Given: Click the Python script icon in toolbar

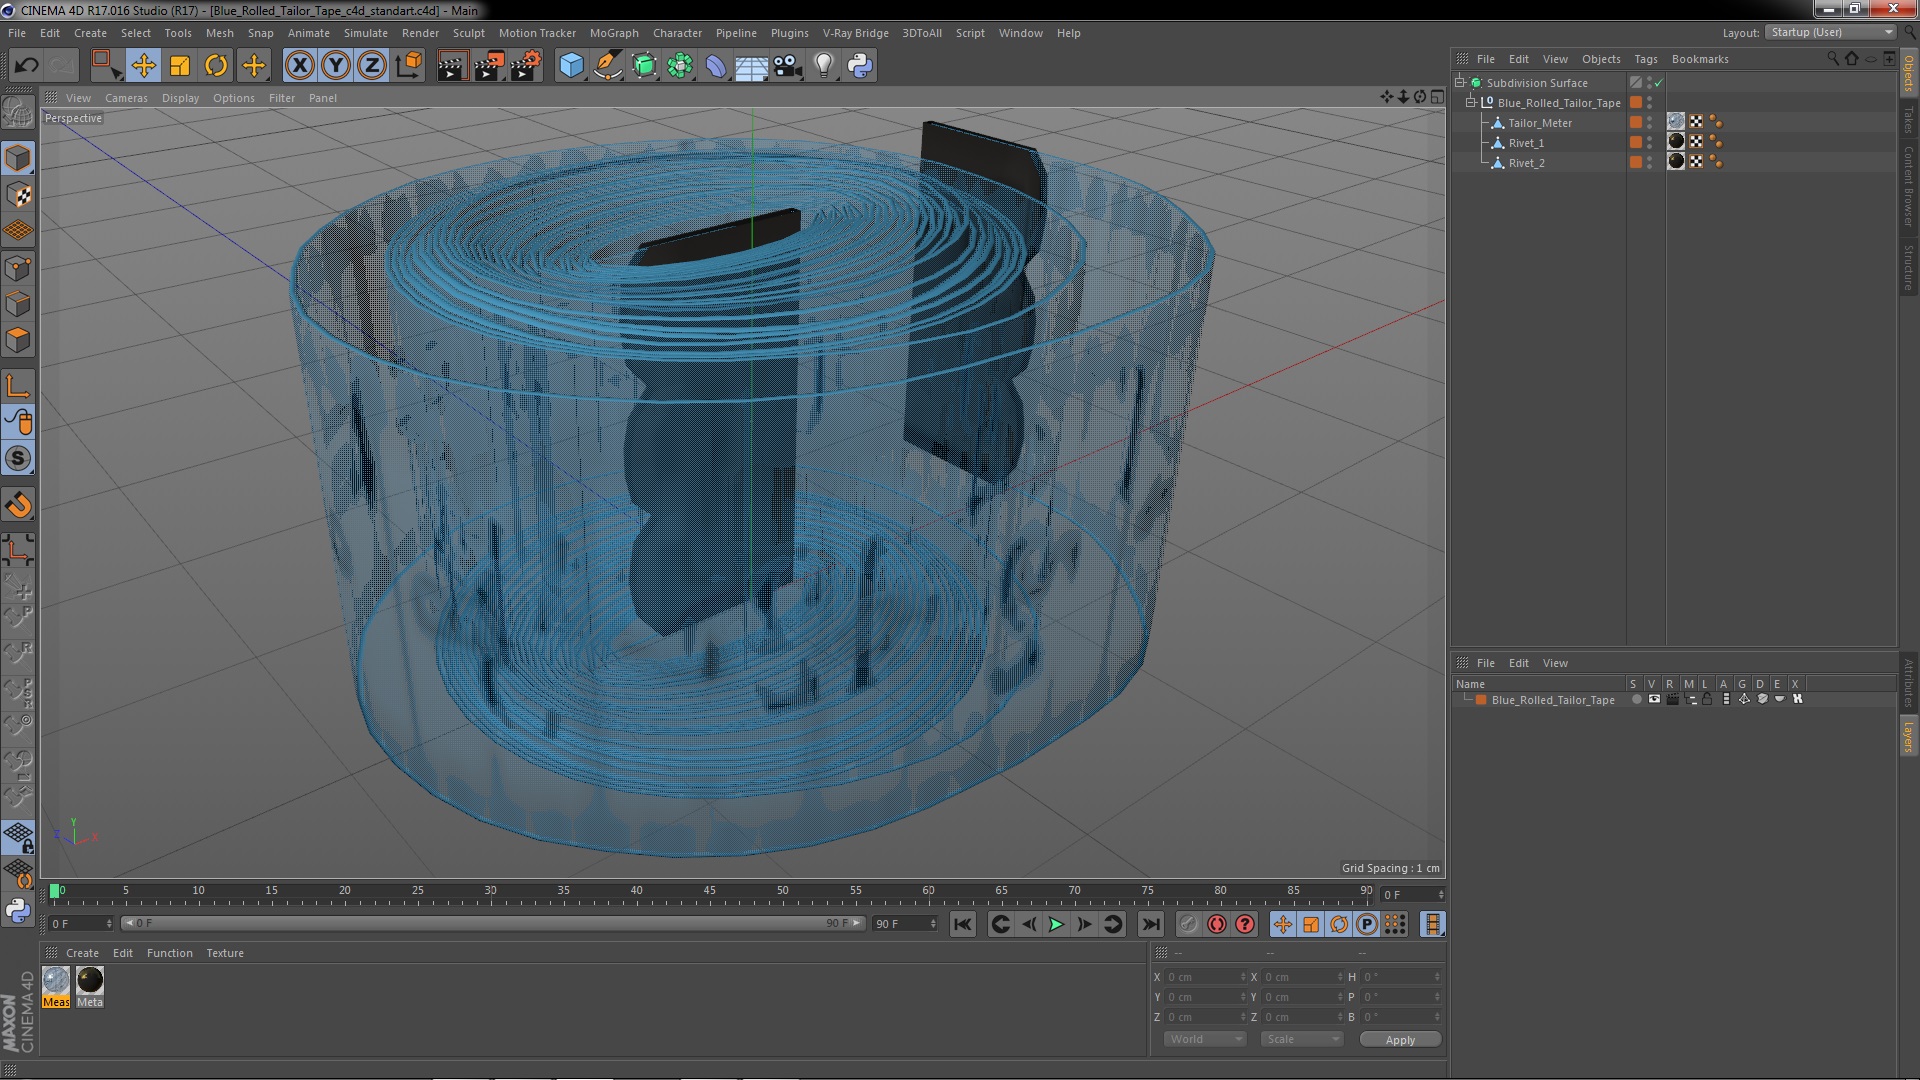Looking at the screenshot, I should click(x=860, y=66).
